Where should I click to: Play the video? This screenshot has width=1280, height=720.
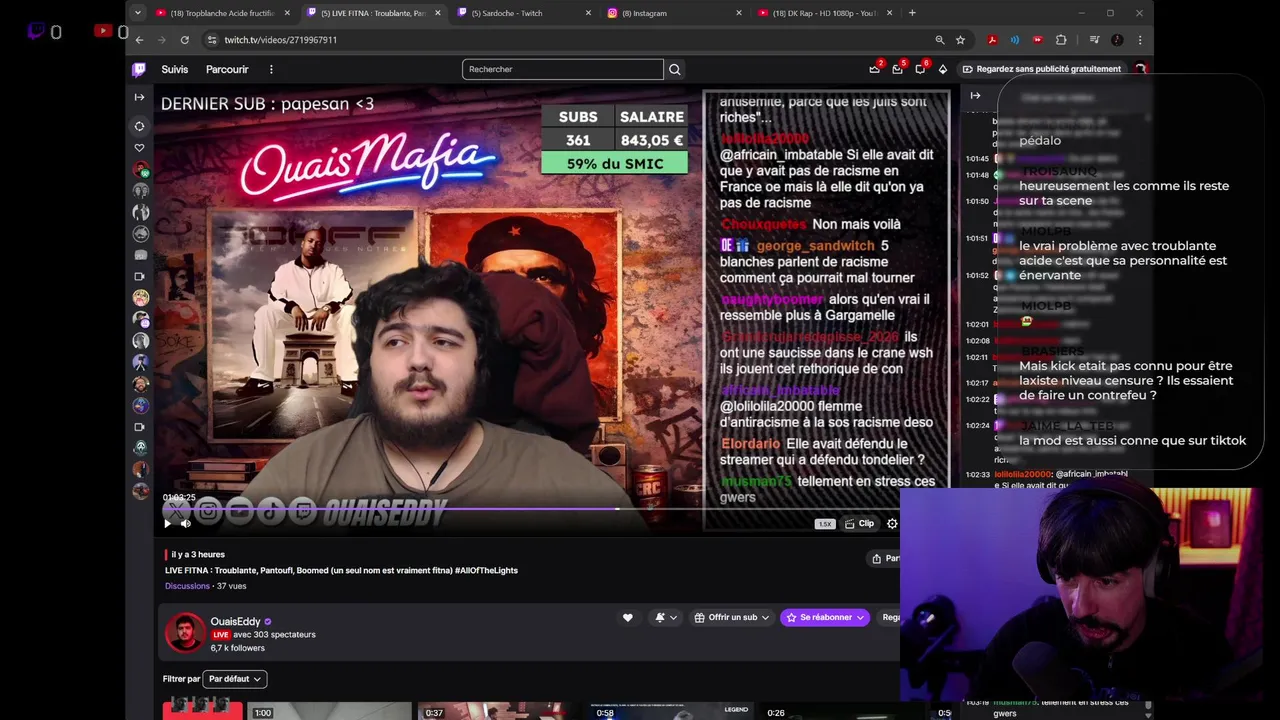tap(167, 523)
